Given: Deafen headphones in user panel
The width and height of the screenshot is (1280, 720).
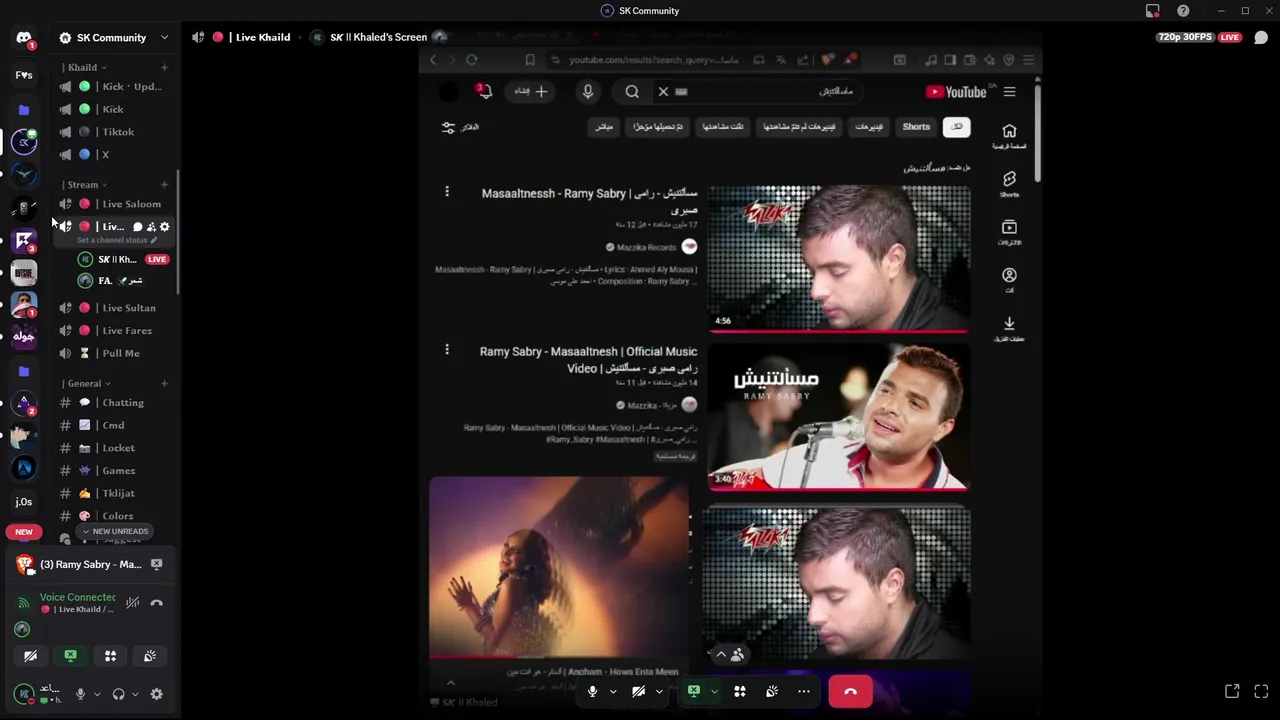Looking at the screenshot, I should (x=118, y=694).
